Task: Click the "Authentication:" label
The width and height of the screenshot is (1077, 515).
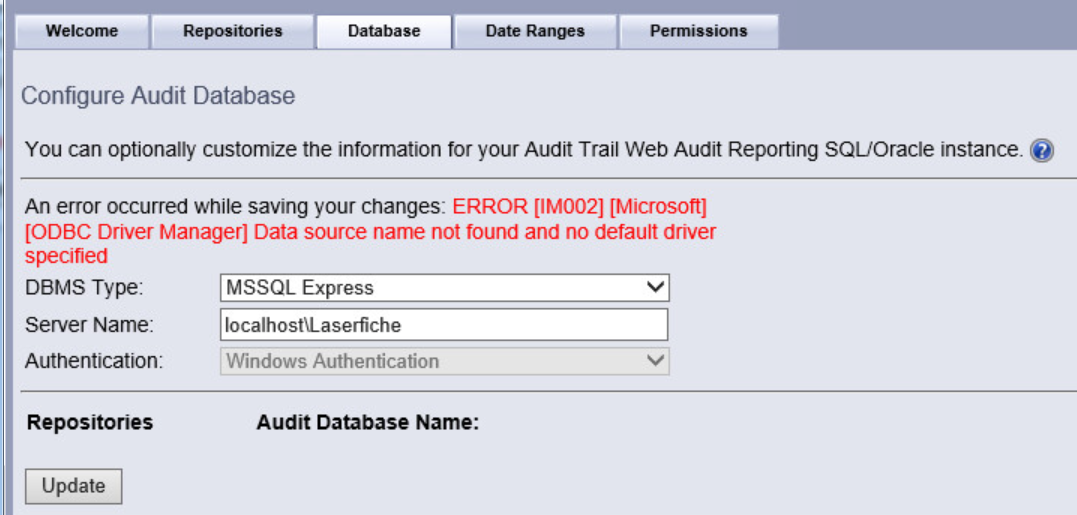Action: click(93, 361)
